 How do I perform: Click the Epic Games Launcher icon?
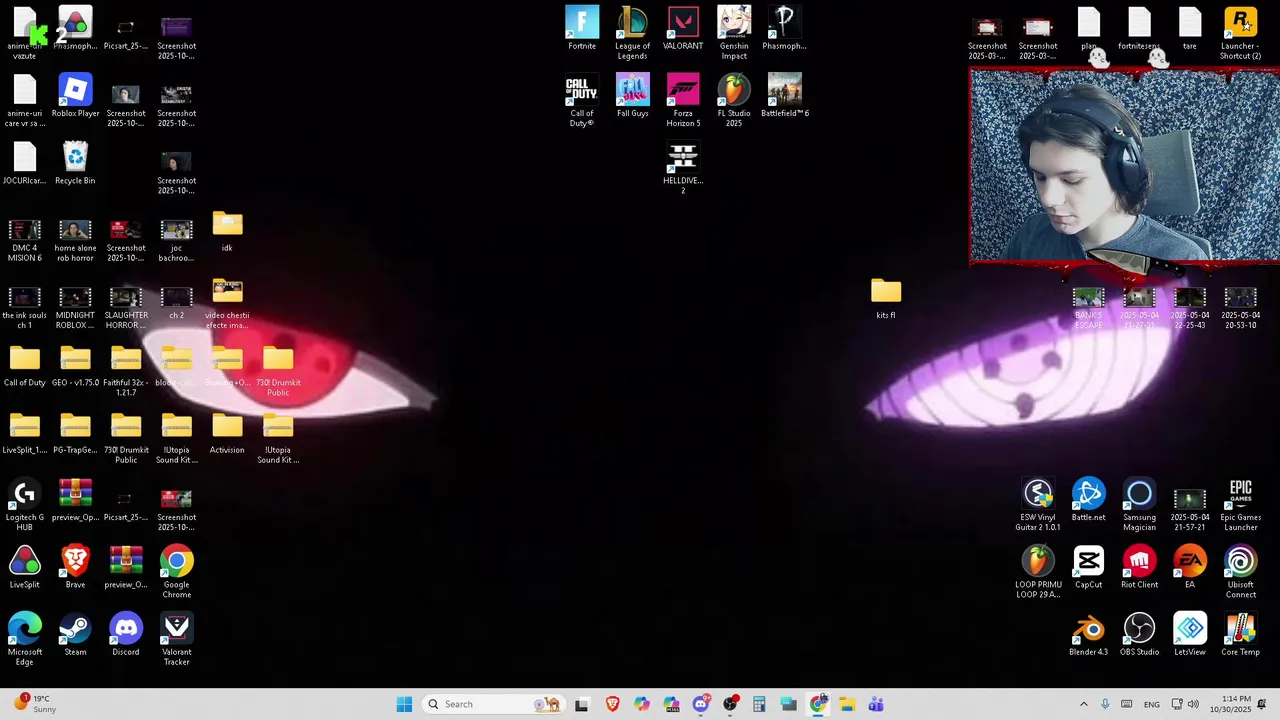(x=1240, y=505)
